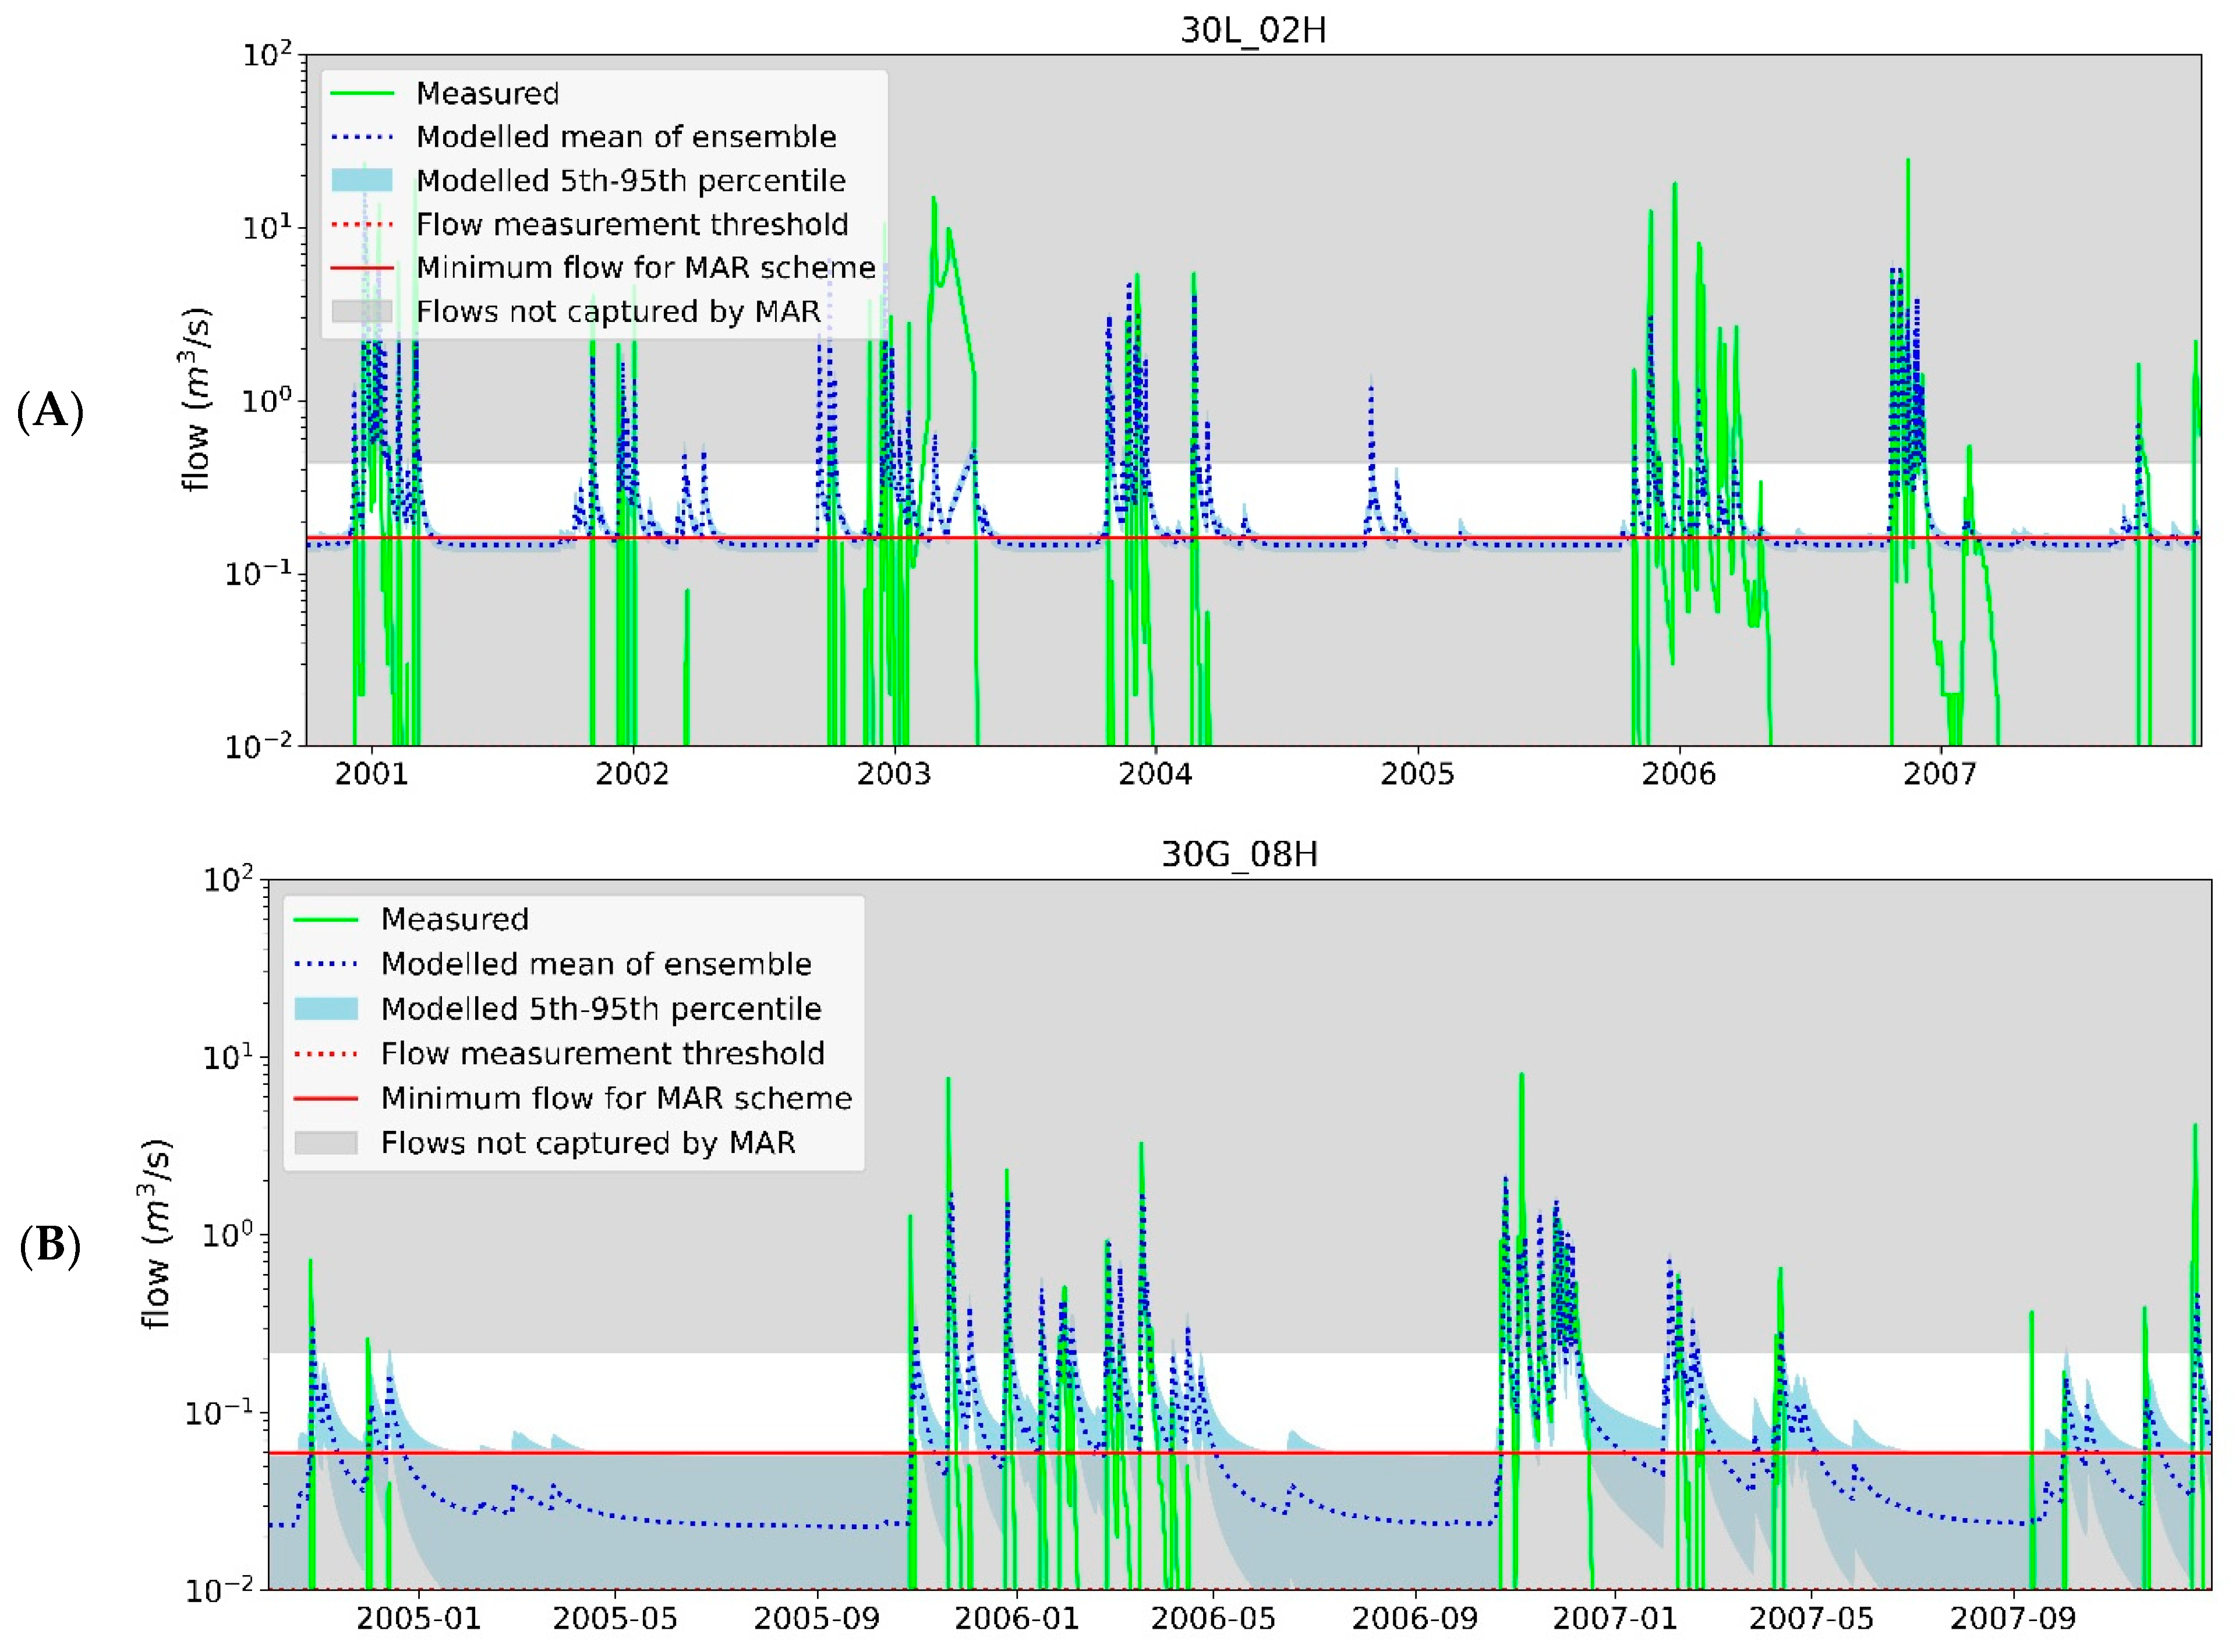The height and width of the screenshot is (1652, 2239).
Task: Click the Modelled 5th-95th percentile swatch in chart B
Action: click(x=326, y=1009)
